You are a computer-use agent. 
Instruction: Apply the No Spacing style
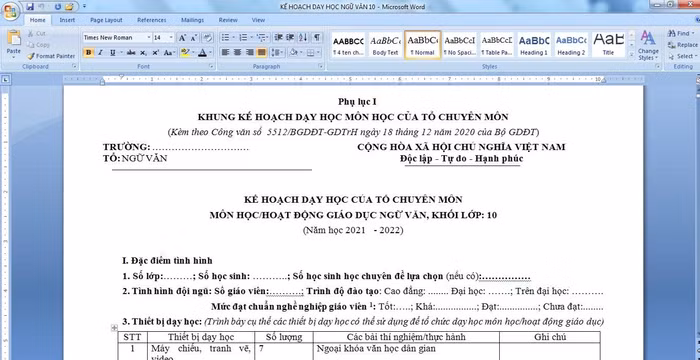tap(459, 45)
